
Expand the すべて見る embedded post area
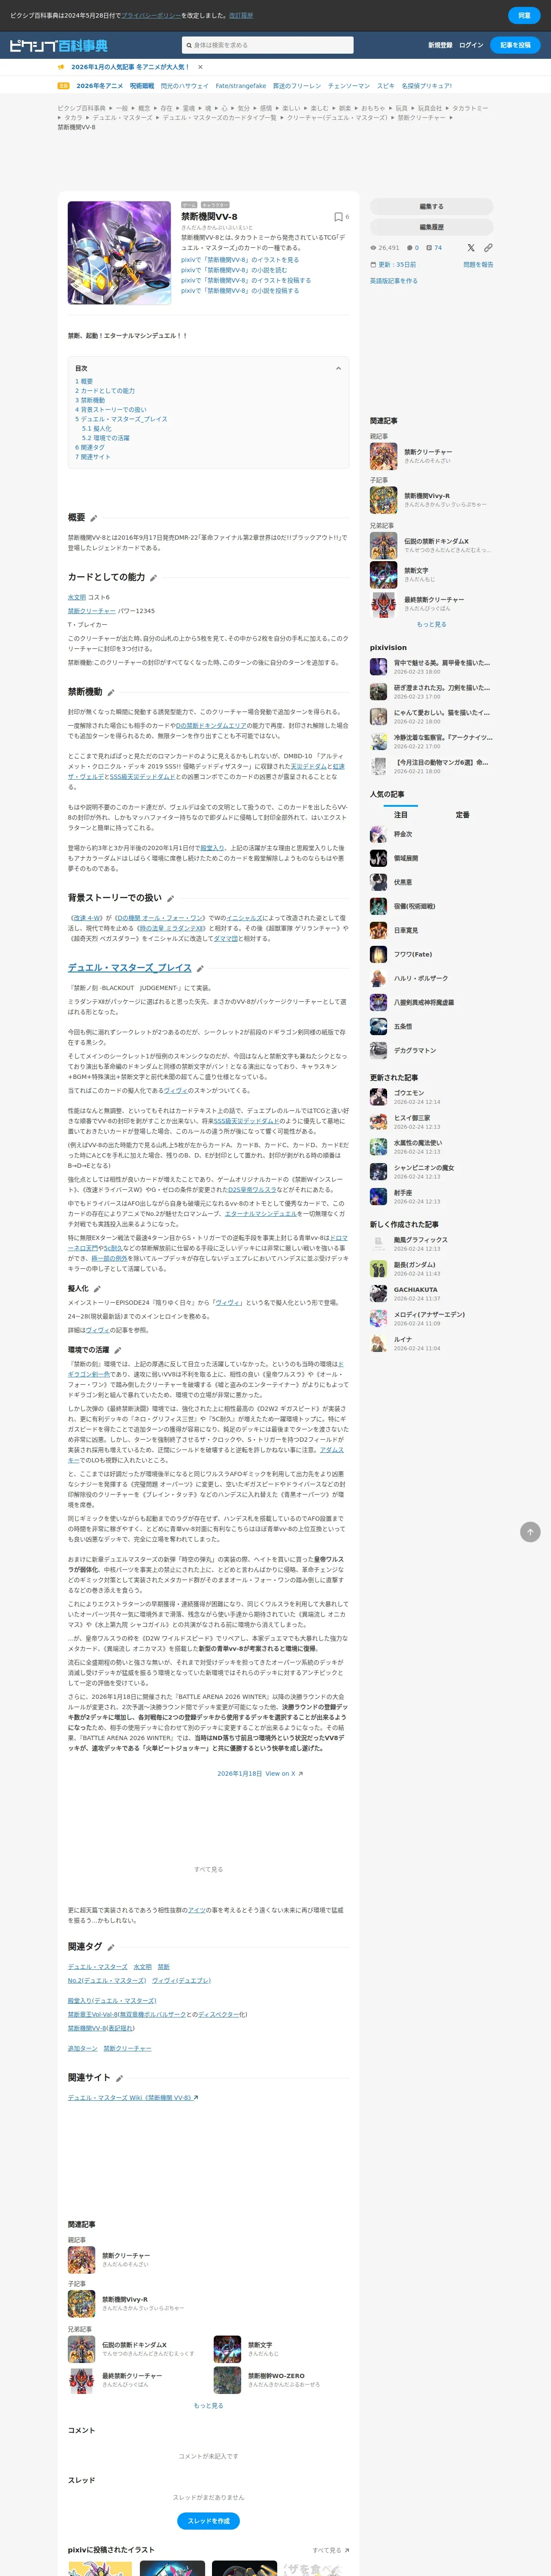(x=208, y=1869)
